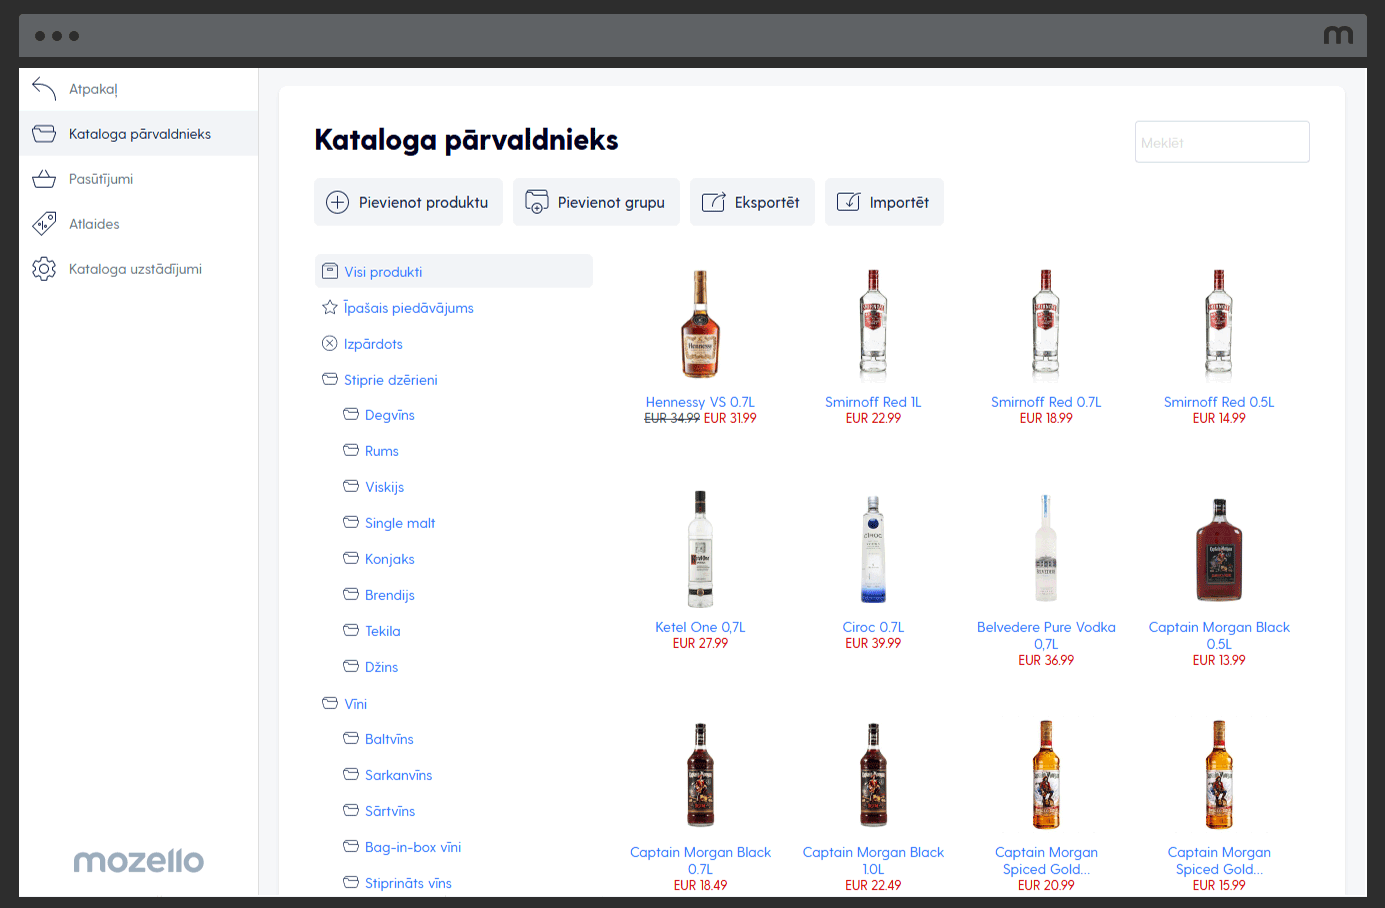Click the folder icon beside Konjaks
This screenshot has width=1385, height=908.
(x=351, y=559)
